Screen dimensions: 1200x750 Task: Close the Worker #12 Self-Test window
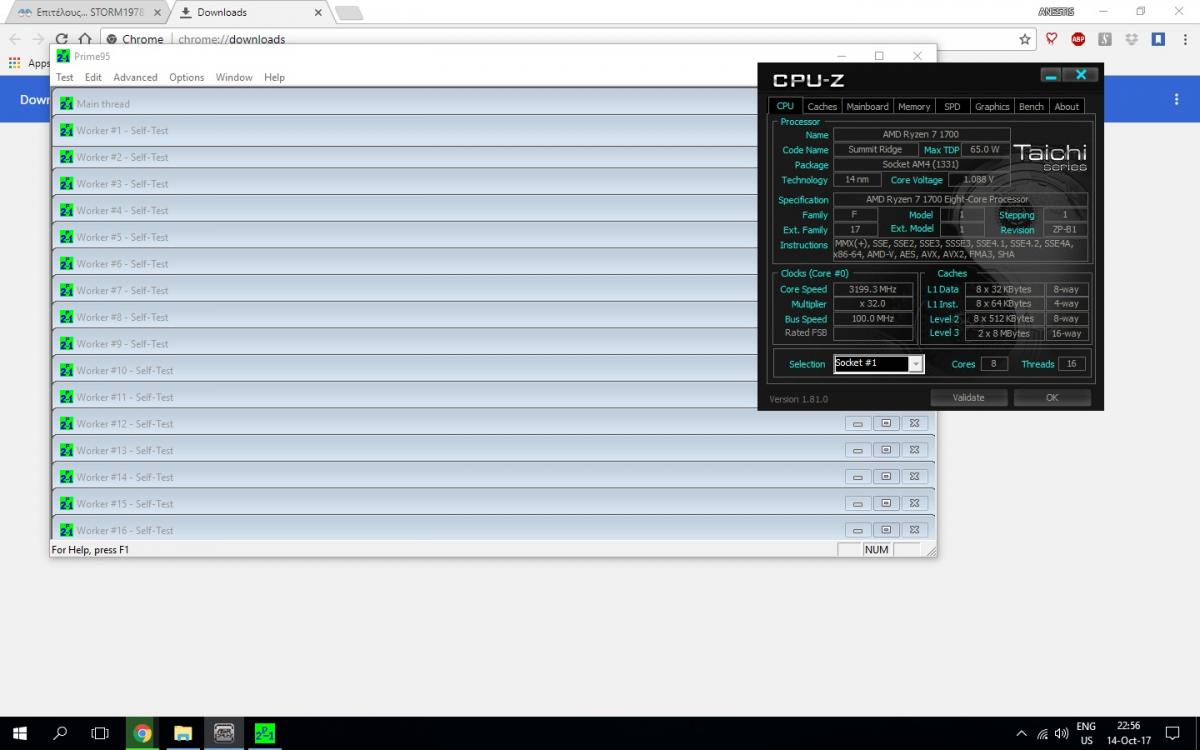pos(913,423)
